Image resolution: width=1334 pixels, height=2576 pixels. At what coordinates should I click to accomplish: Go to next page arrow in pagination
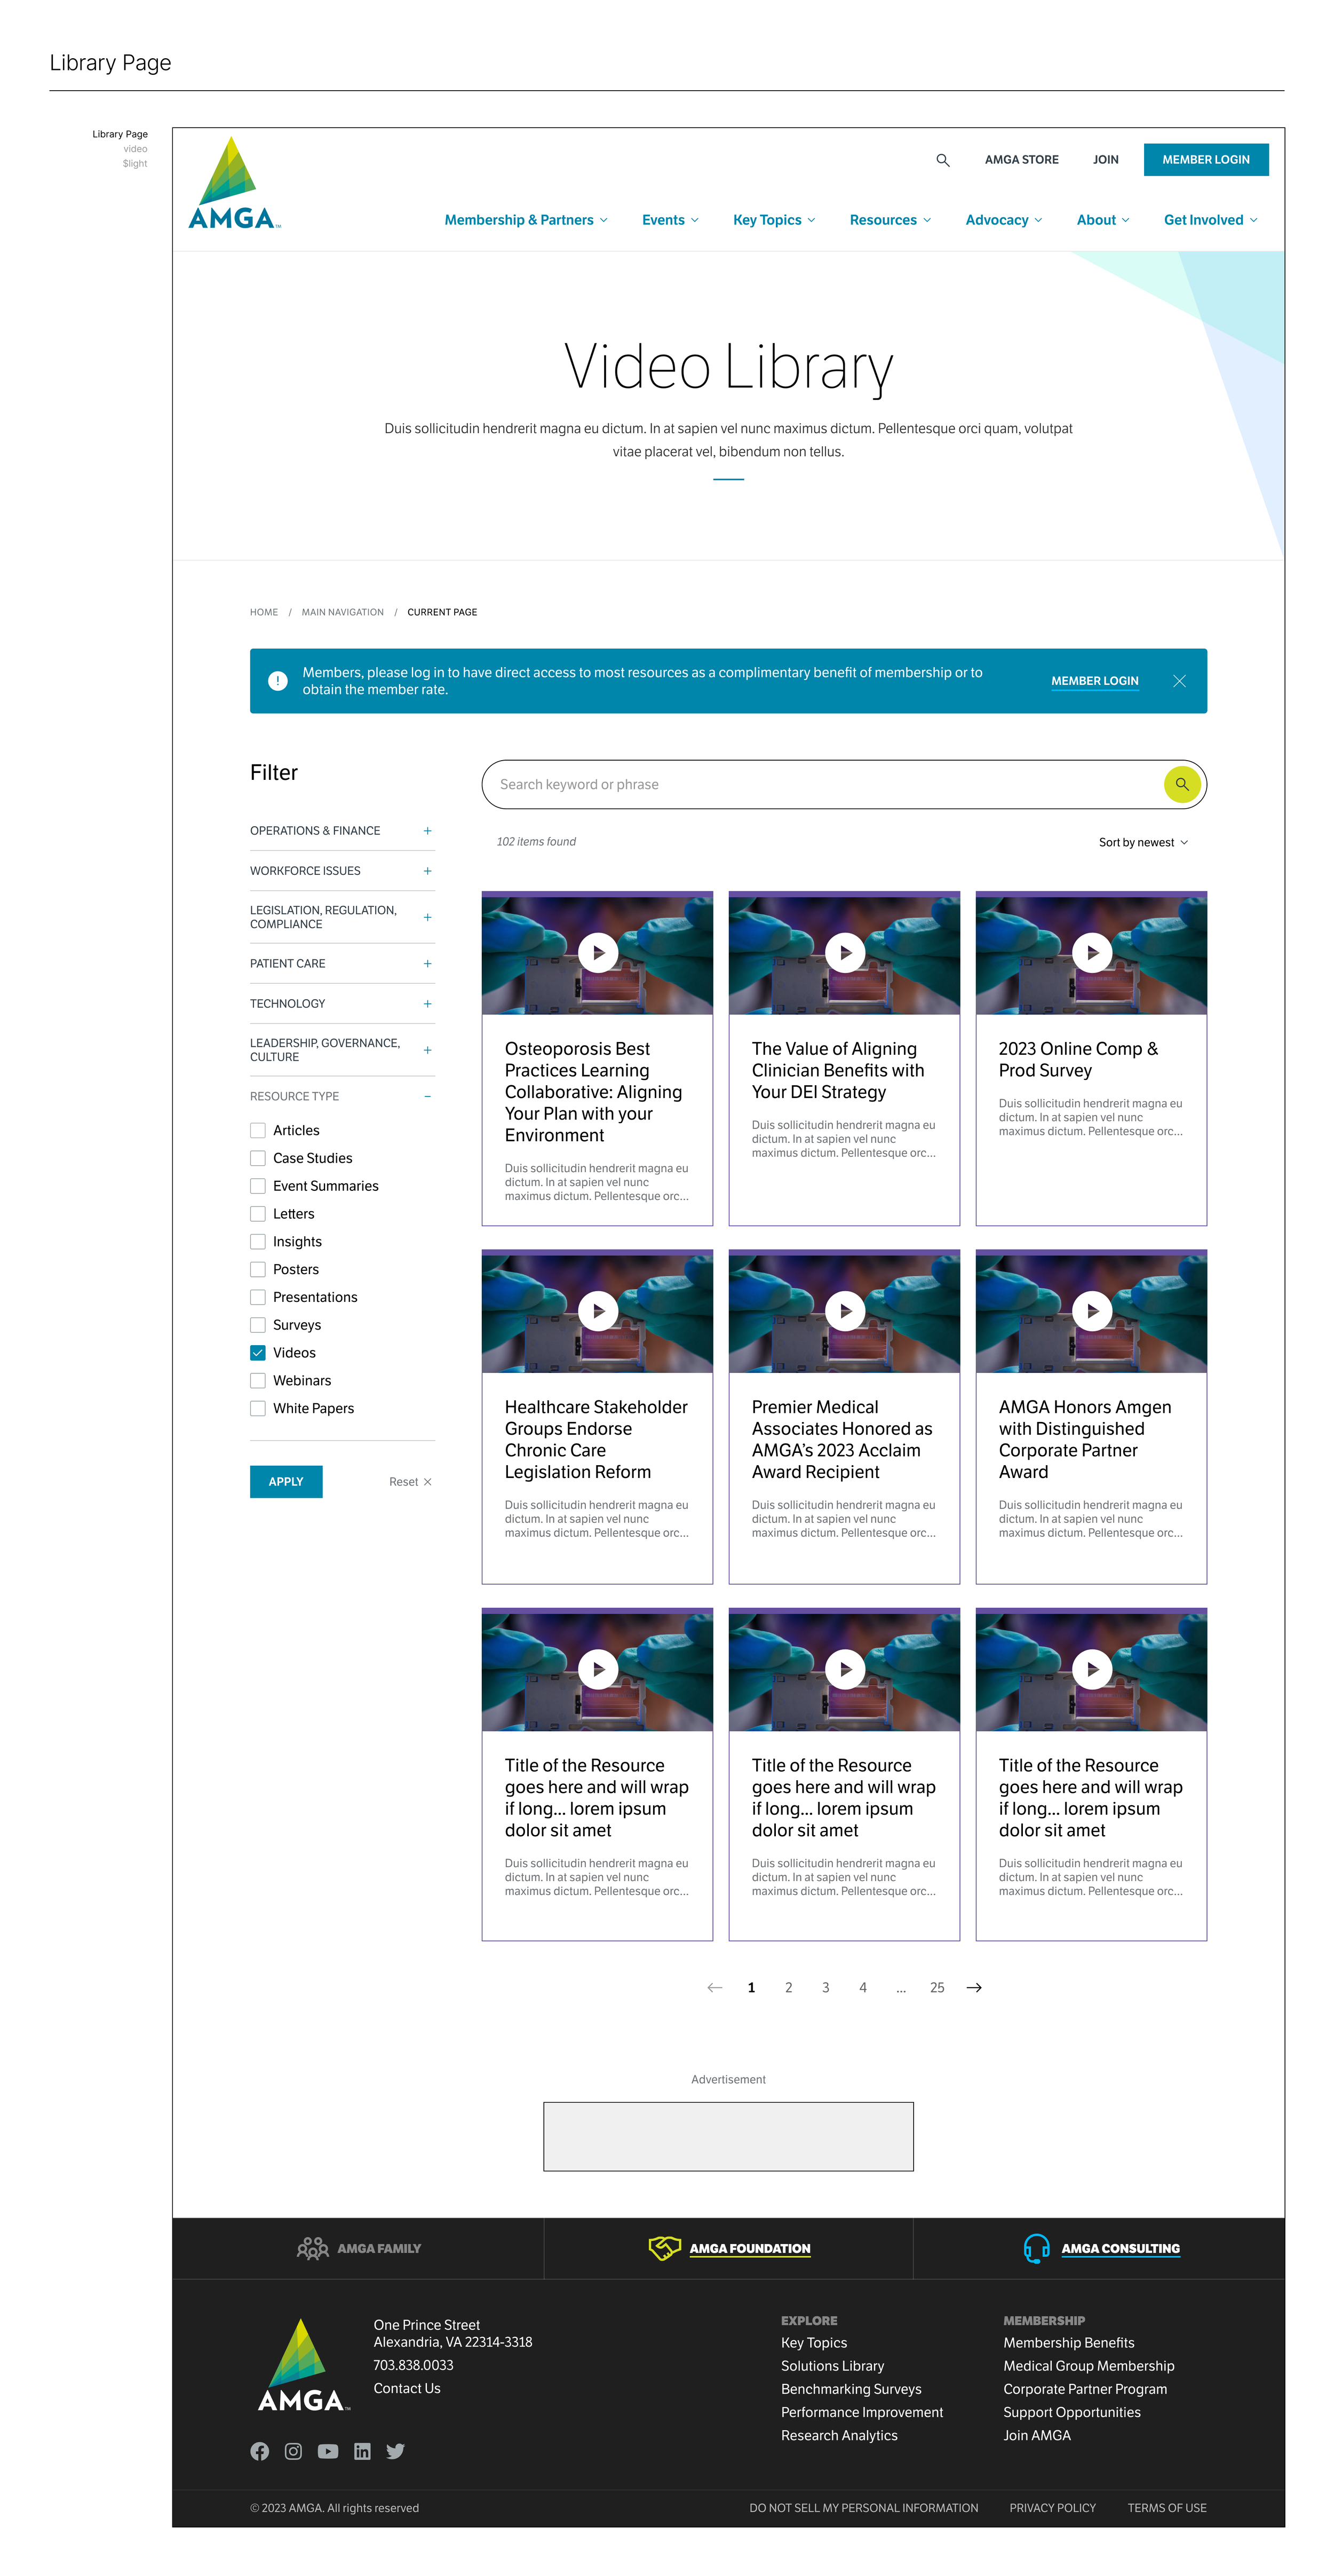click(x=974, y=1988)
